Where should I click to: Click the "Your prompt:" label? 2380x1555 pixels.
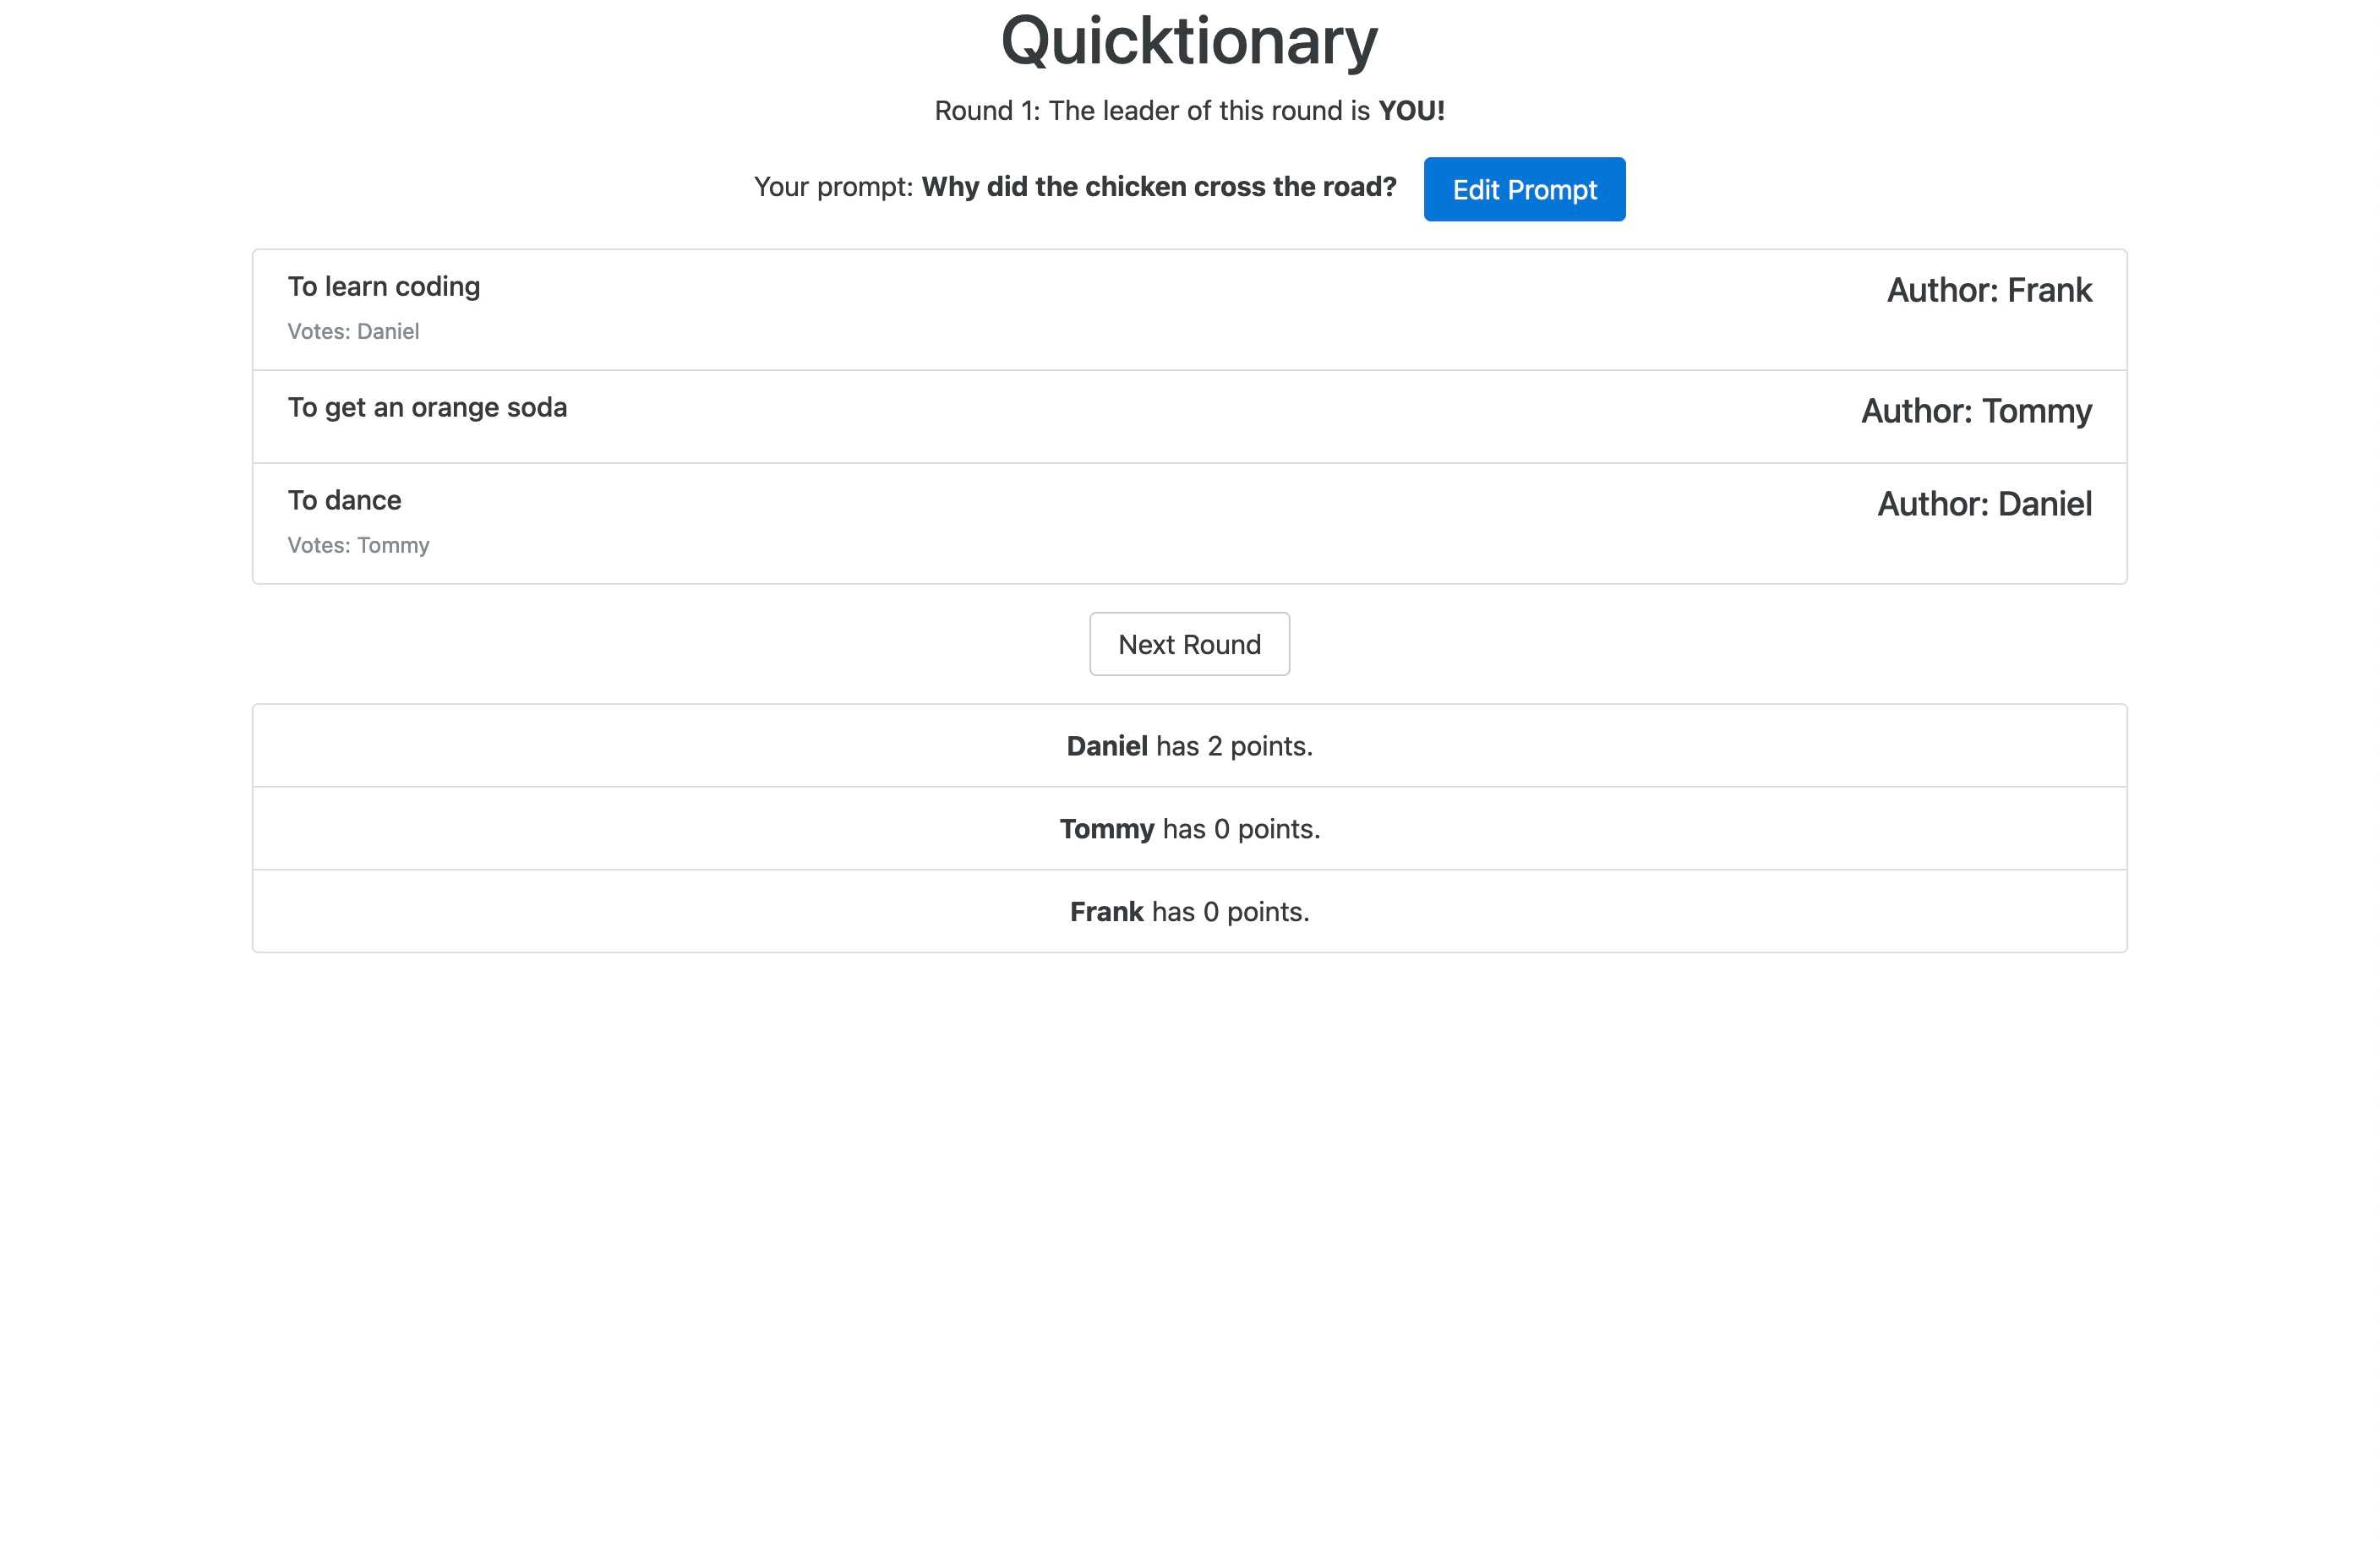[834, 186]
